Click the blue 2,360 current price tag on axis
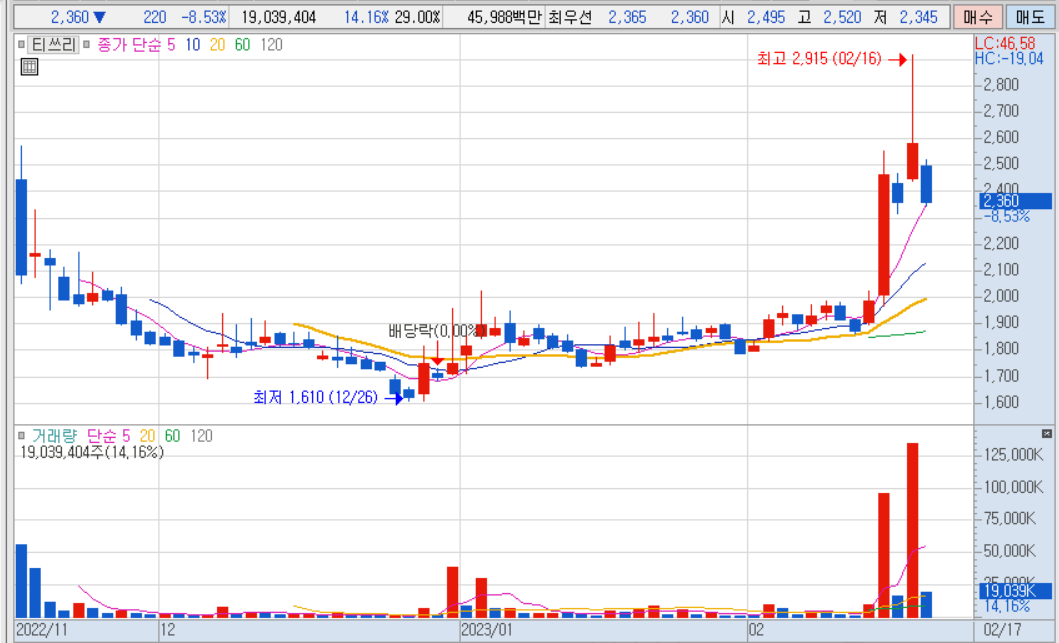Viewport: 1059px width, 643px height. (x=1015, y=201)
